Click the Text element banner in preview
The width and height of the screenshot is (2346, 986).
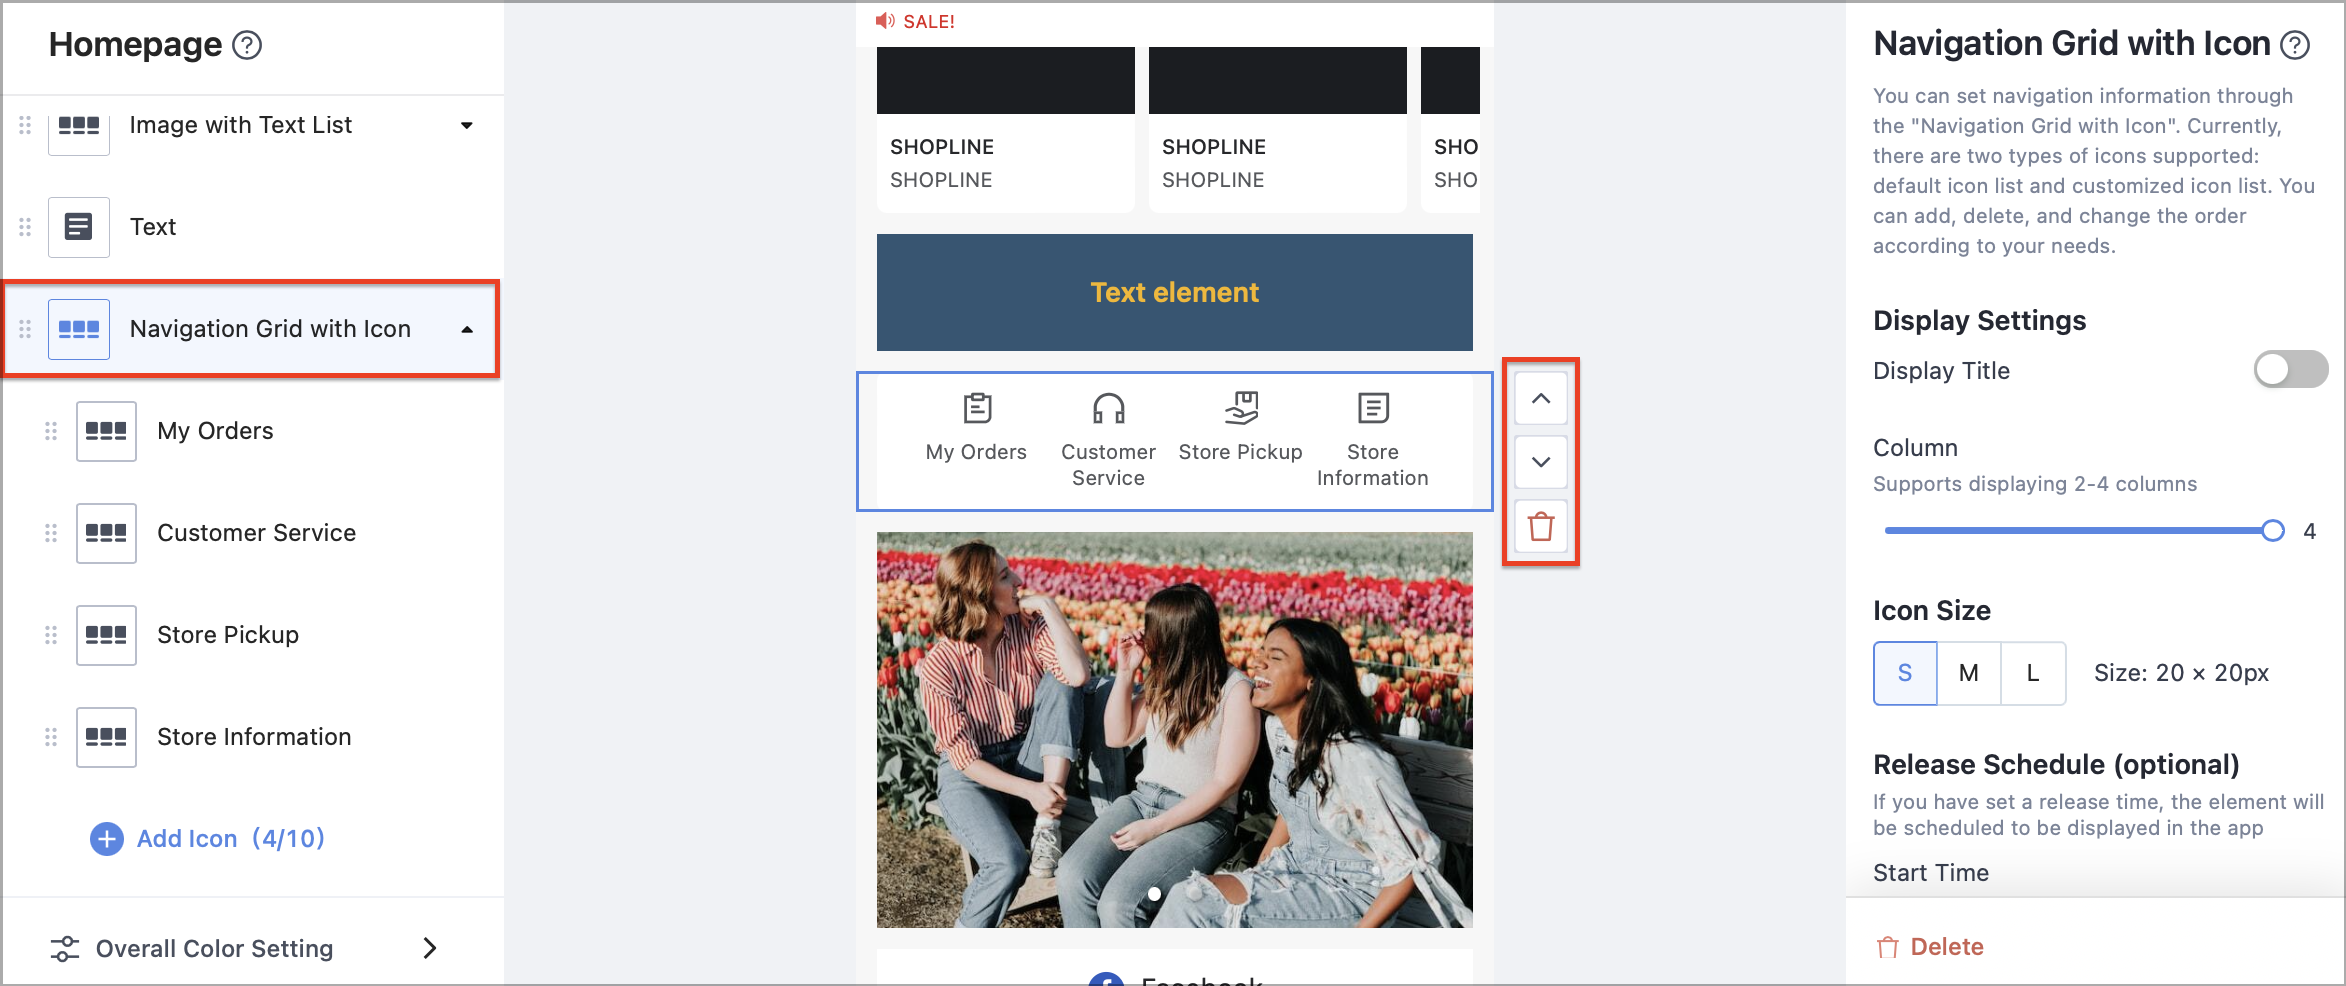1174,292
